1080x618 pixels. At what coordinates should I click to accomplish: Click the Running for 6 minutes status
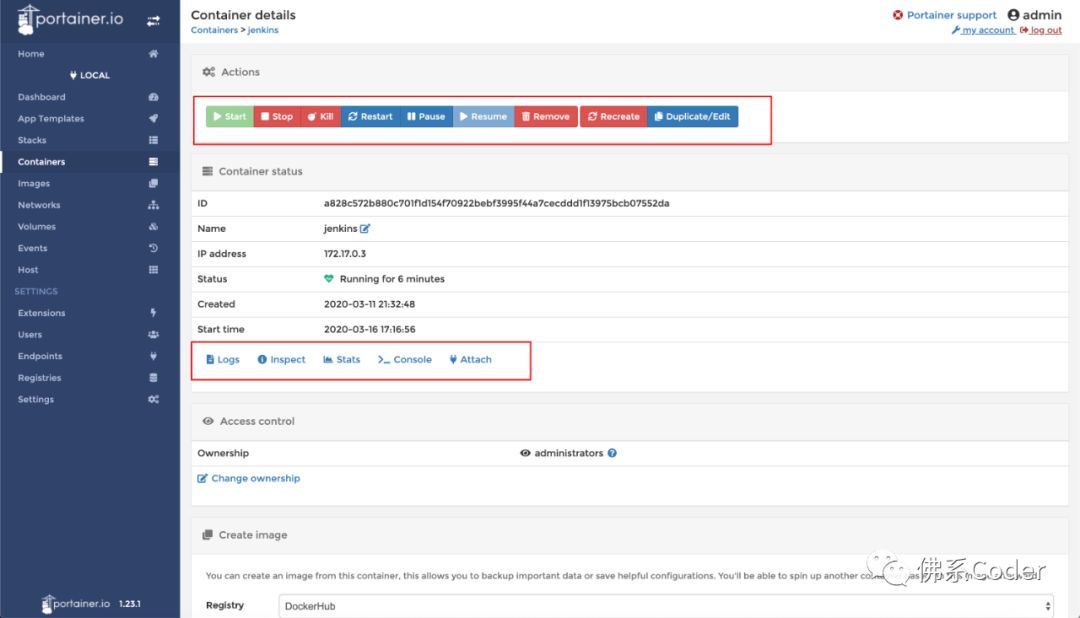392,279
